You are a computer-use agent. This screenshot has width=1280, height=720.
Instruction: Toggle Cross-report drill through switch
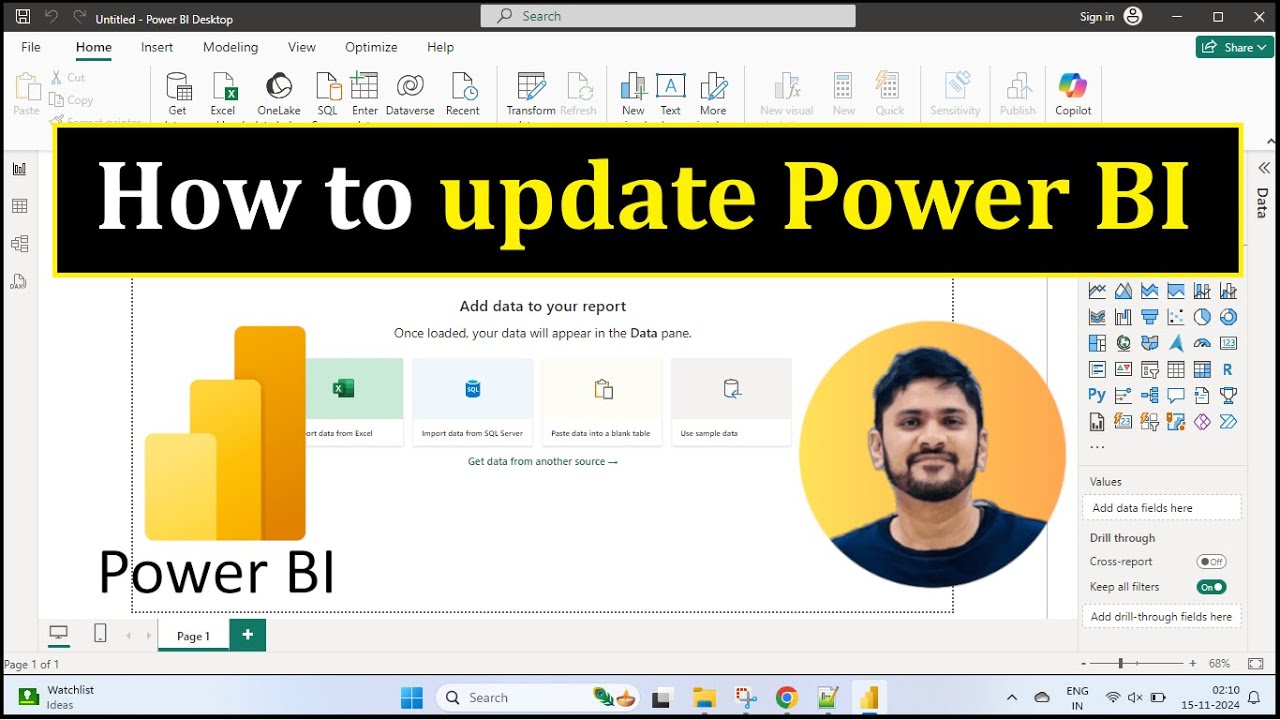click(1211, 562)
